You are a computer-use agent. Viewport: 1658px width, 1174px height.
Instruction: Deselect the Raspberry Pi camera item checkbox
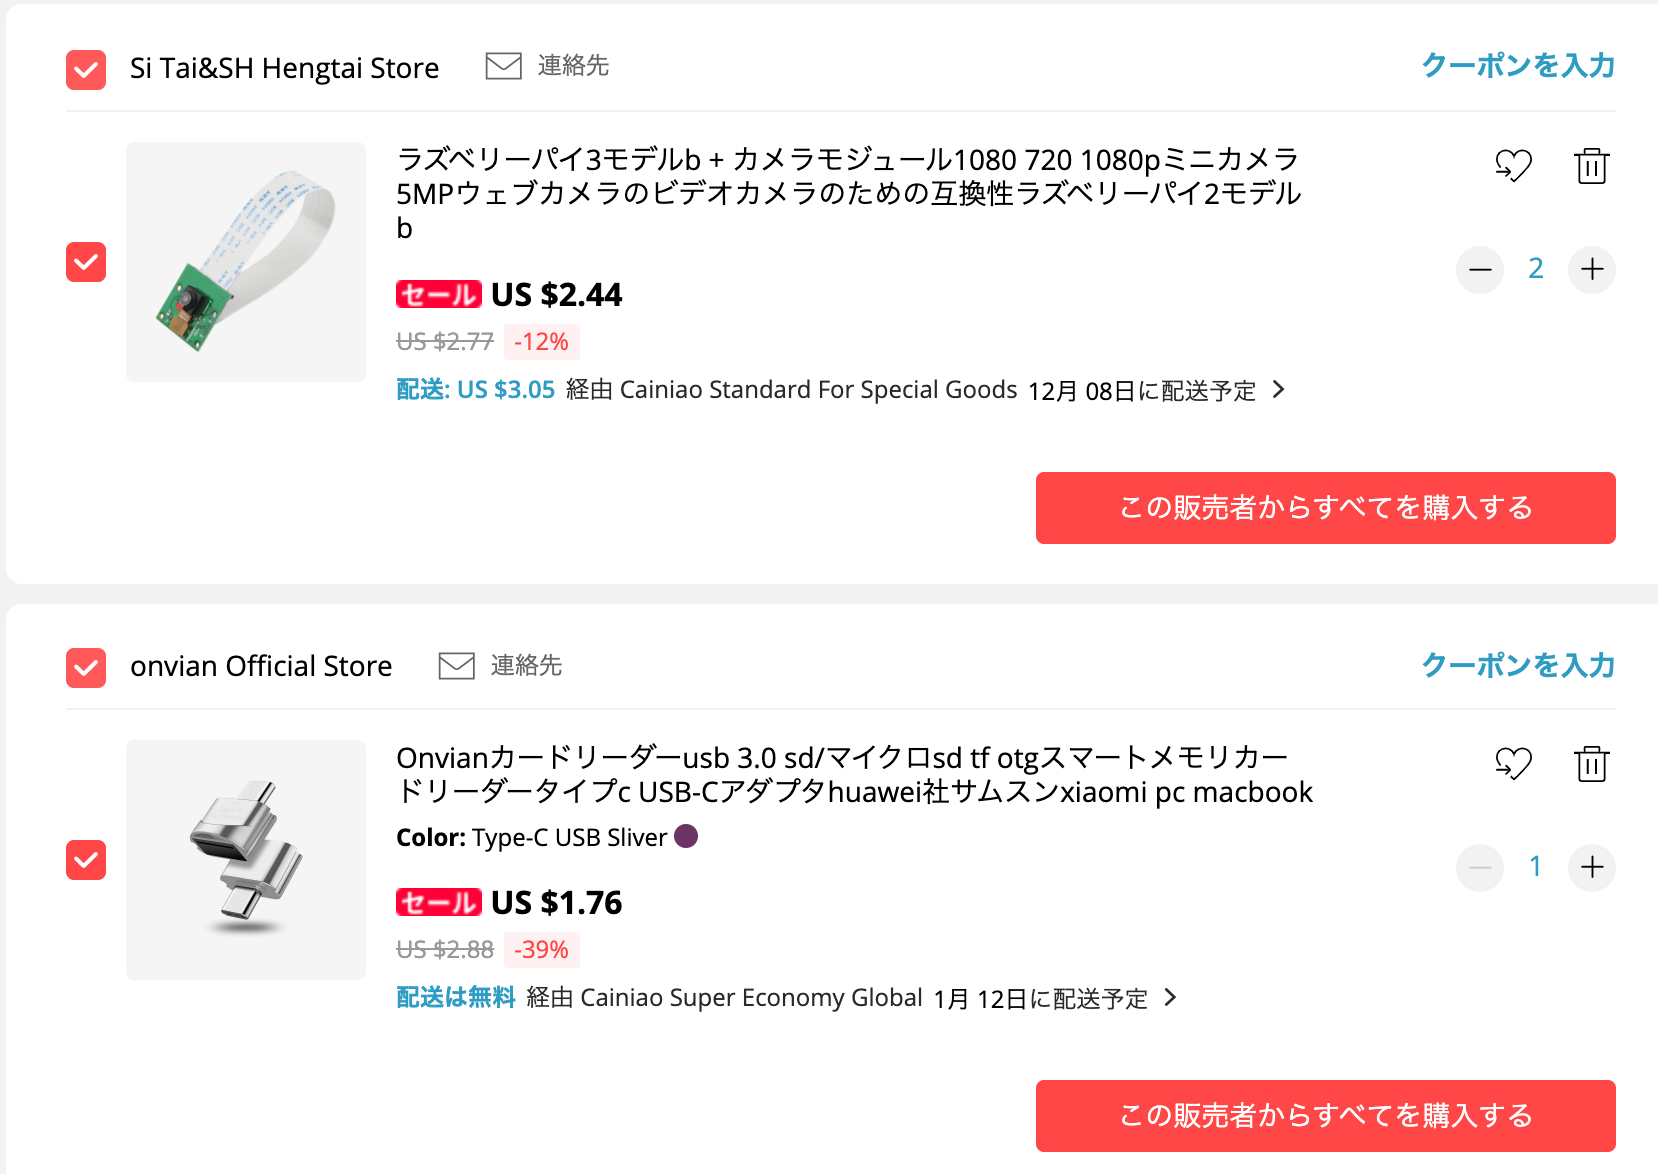(86, 262)
